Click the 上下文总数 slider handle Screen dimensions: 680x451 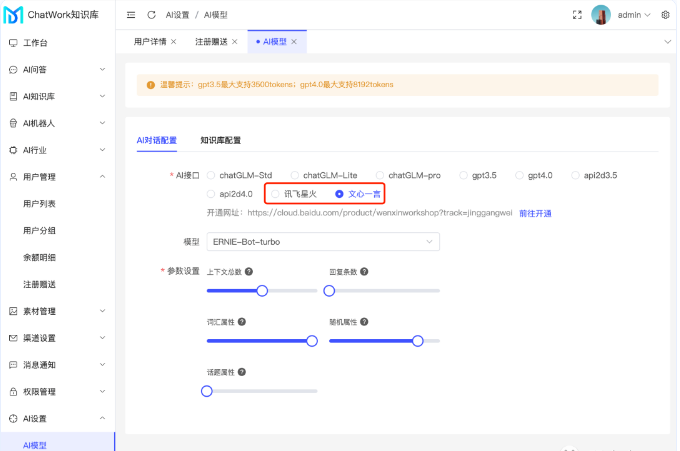tap(262, 291)
